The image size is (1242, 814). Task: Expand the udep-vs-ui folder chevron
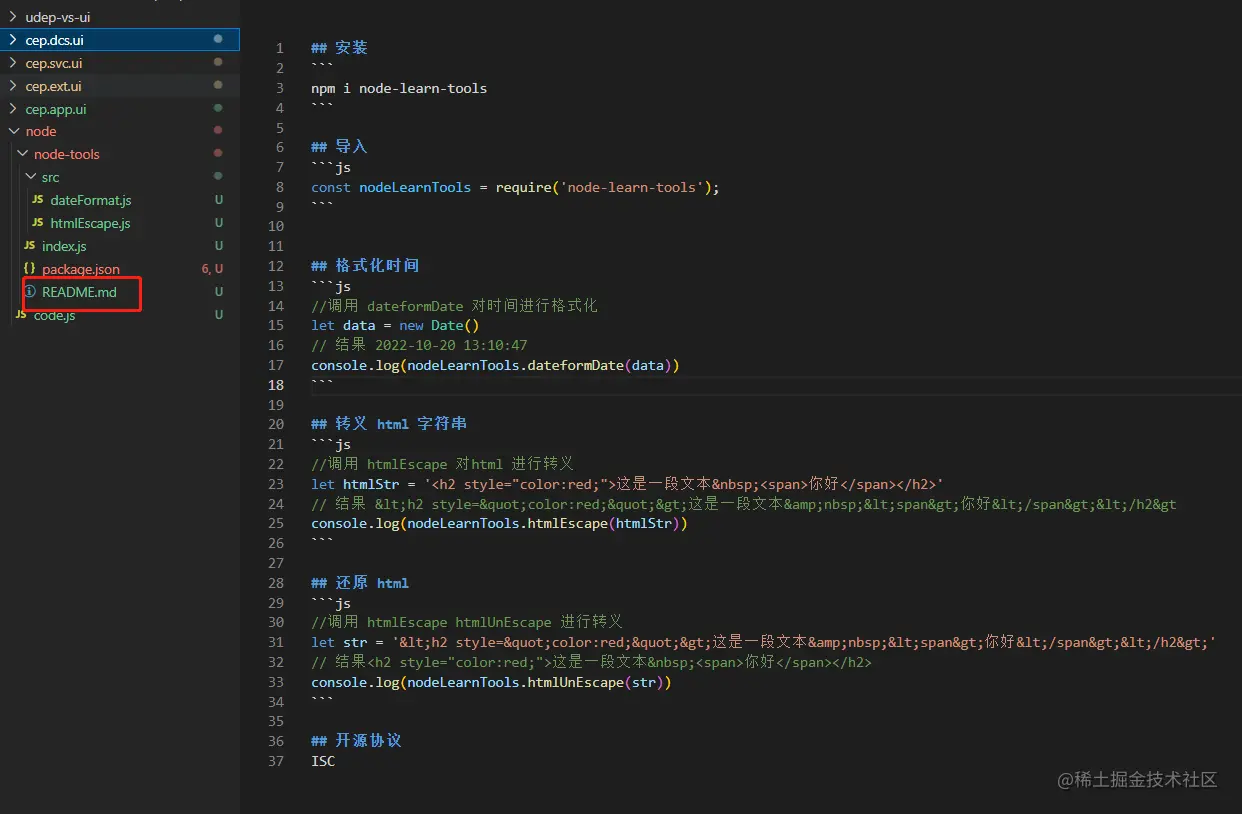coord(13,17)
